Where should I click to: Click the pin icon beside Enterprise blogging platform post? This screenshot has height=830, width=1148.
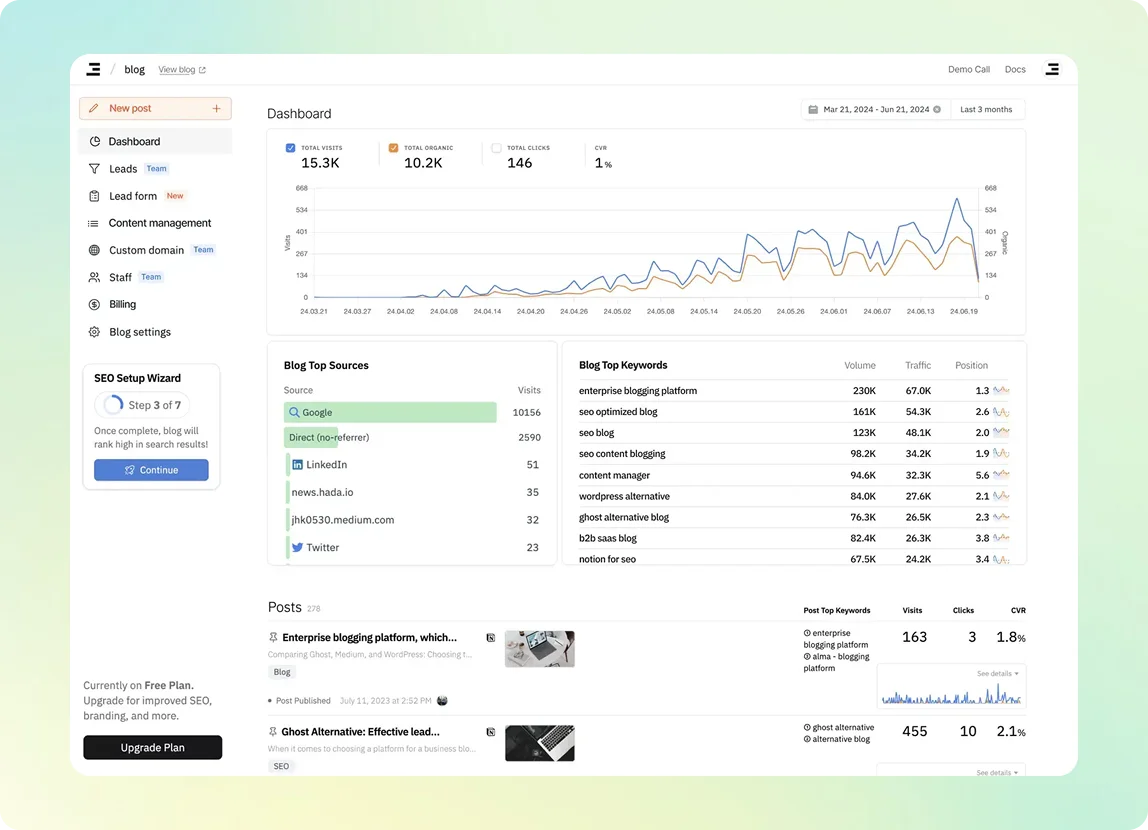coord(273,637)
